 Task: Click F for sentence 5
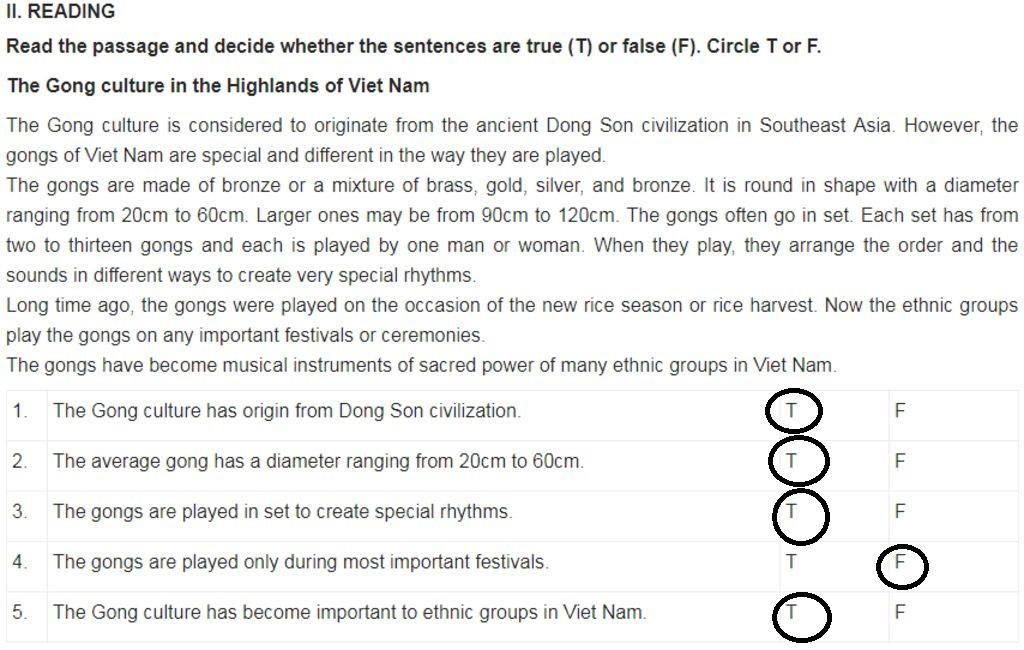click(x=899, y=611)
